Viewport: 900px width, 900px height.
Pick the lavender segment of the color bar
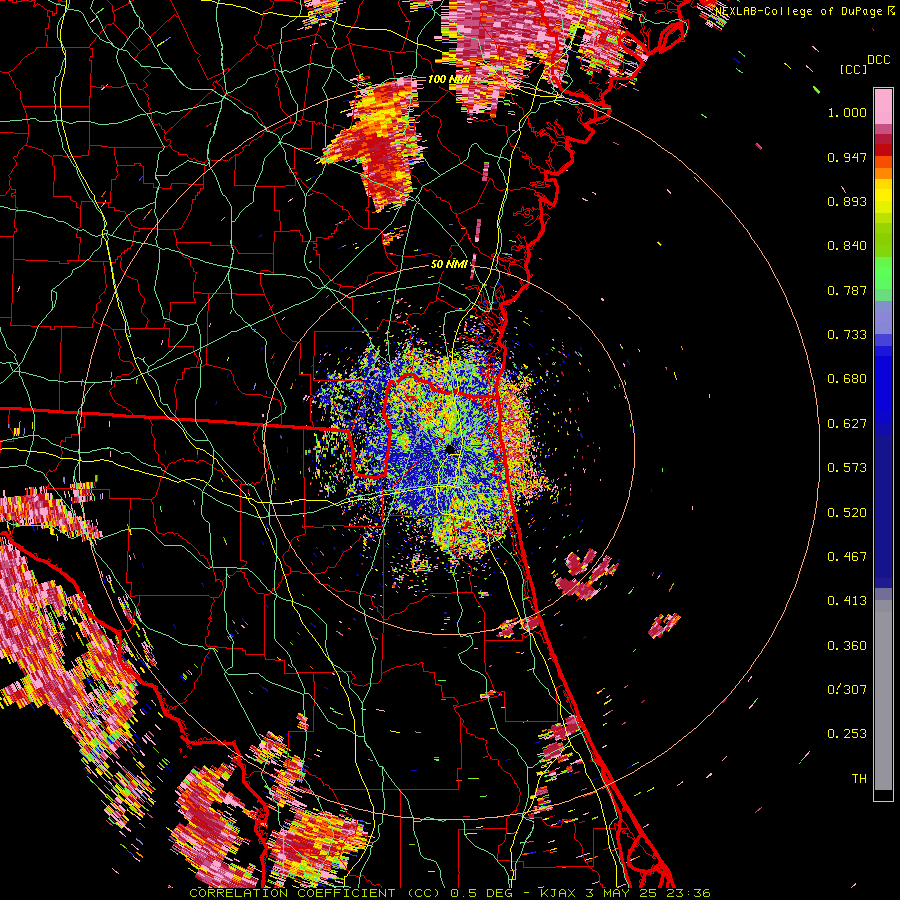pyautogui.click(x=883, y=317)
